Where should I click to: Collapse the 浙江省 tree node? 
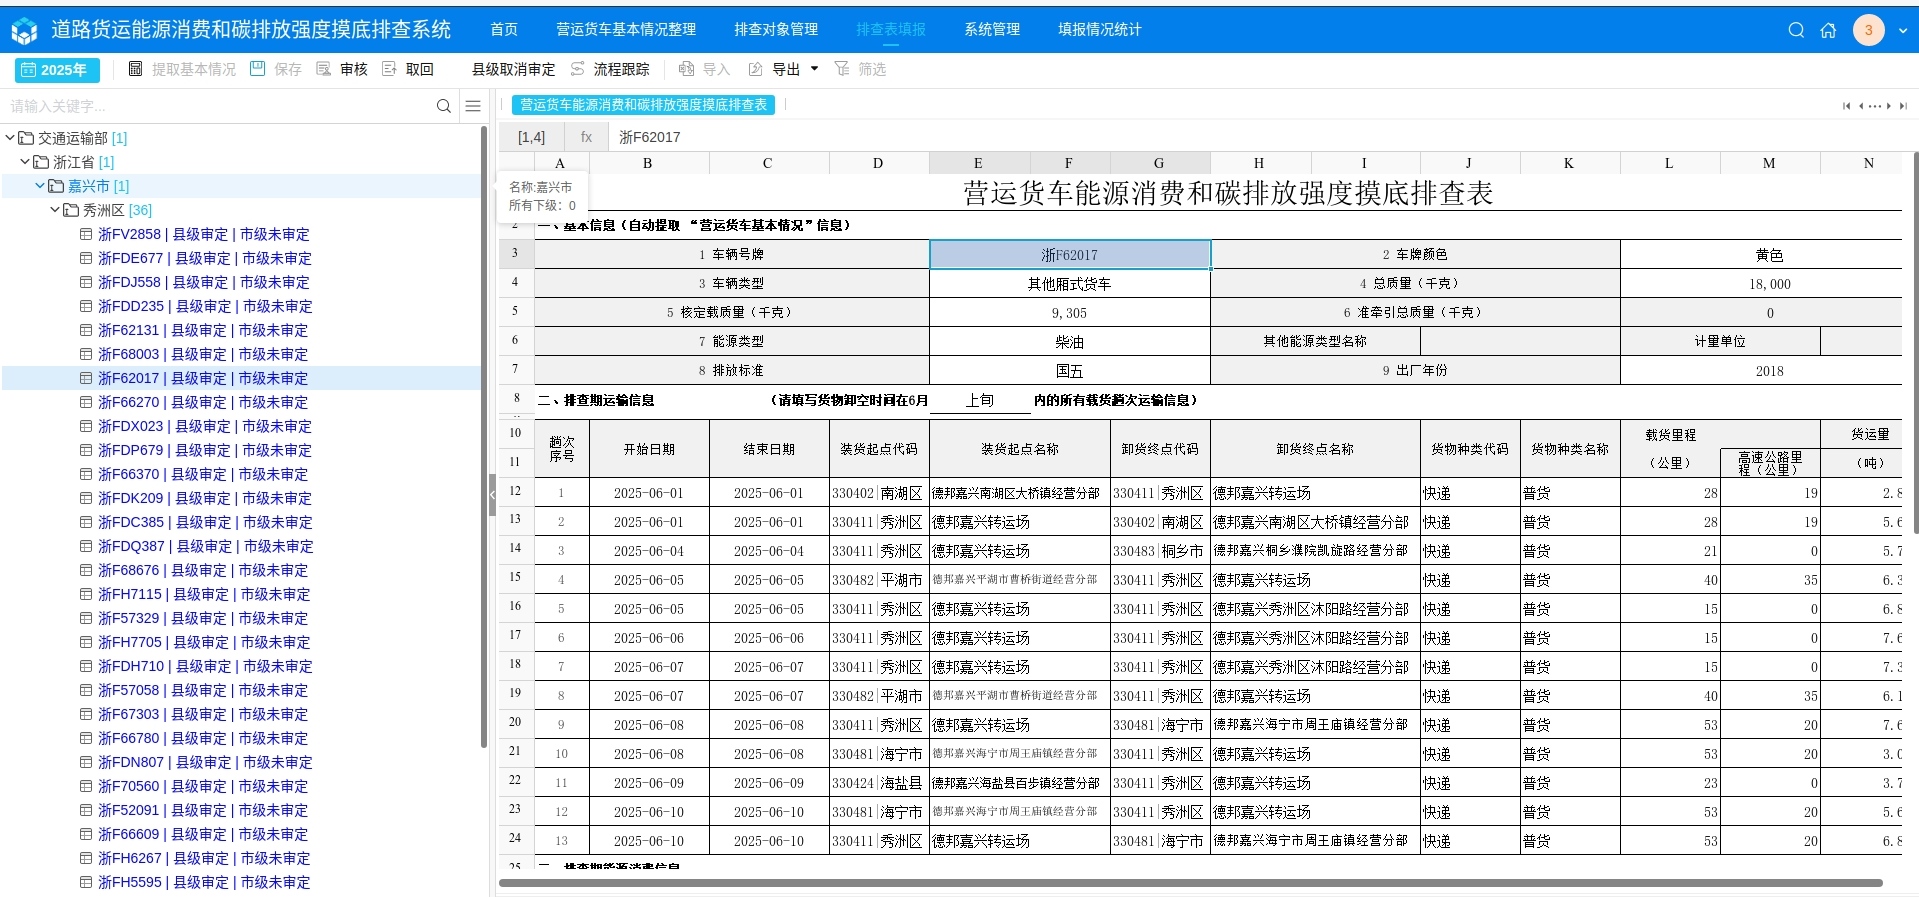point(25,162)
